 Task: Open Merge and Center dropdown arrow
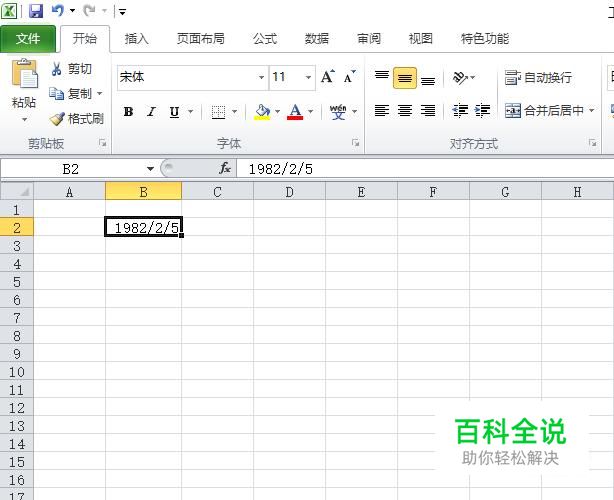(591, 110)
